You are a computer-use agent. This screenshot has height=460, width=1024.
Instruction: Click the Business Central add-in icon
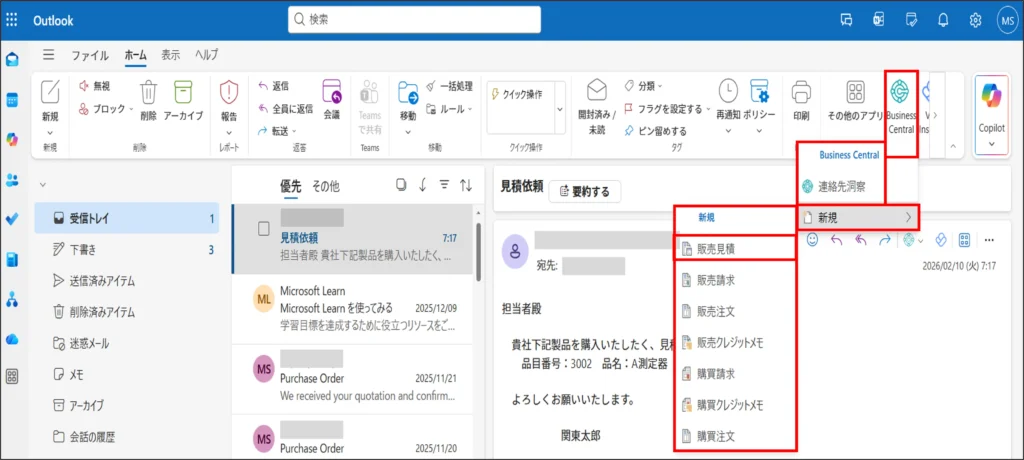click(x=900, y=92)
